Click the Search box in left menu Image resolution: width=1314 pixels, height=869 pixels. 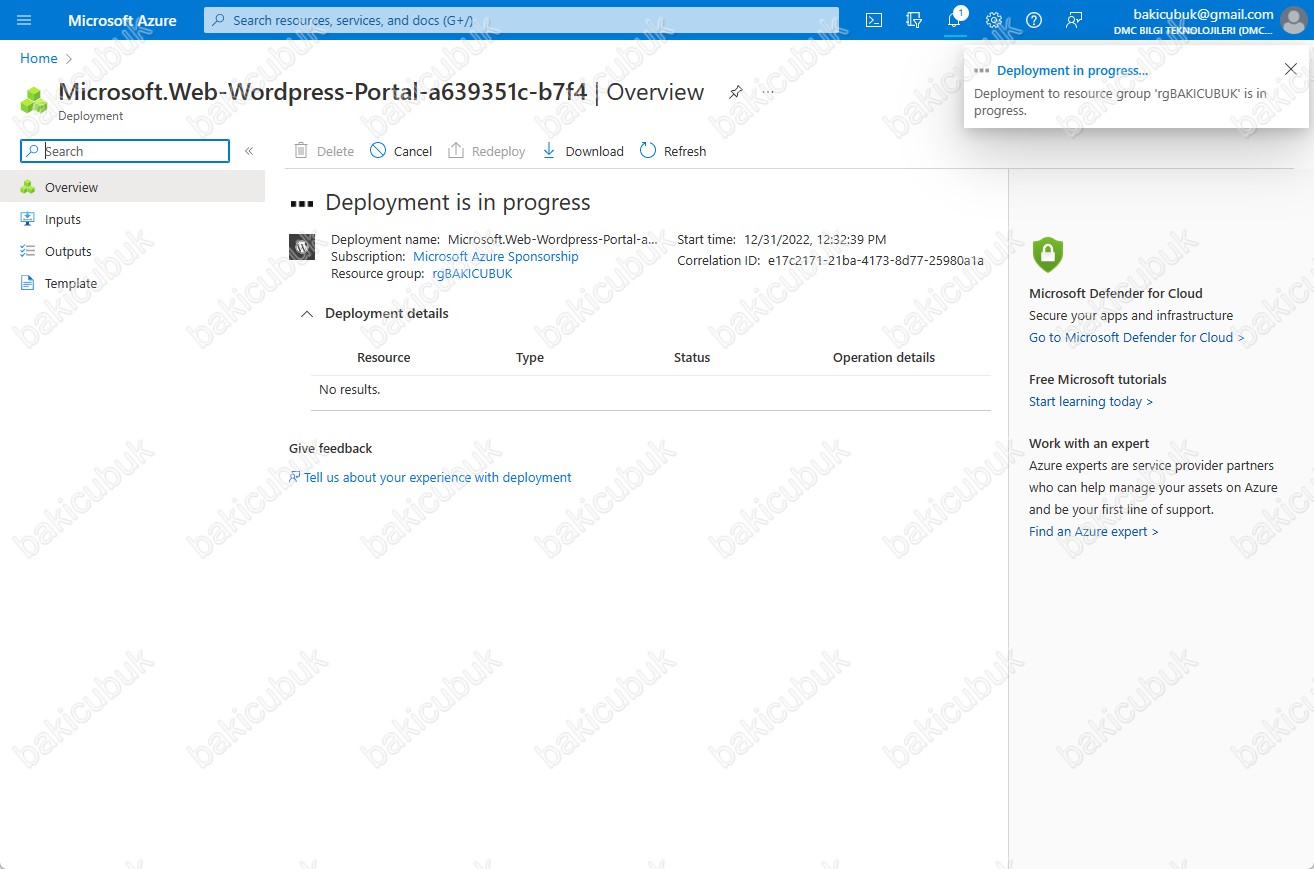(x=125, y=151)
